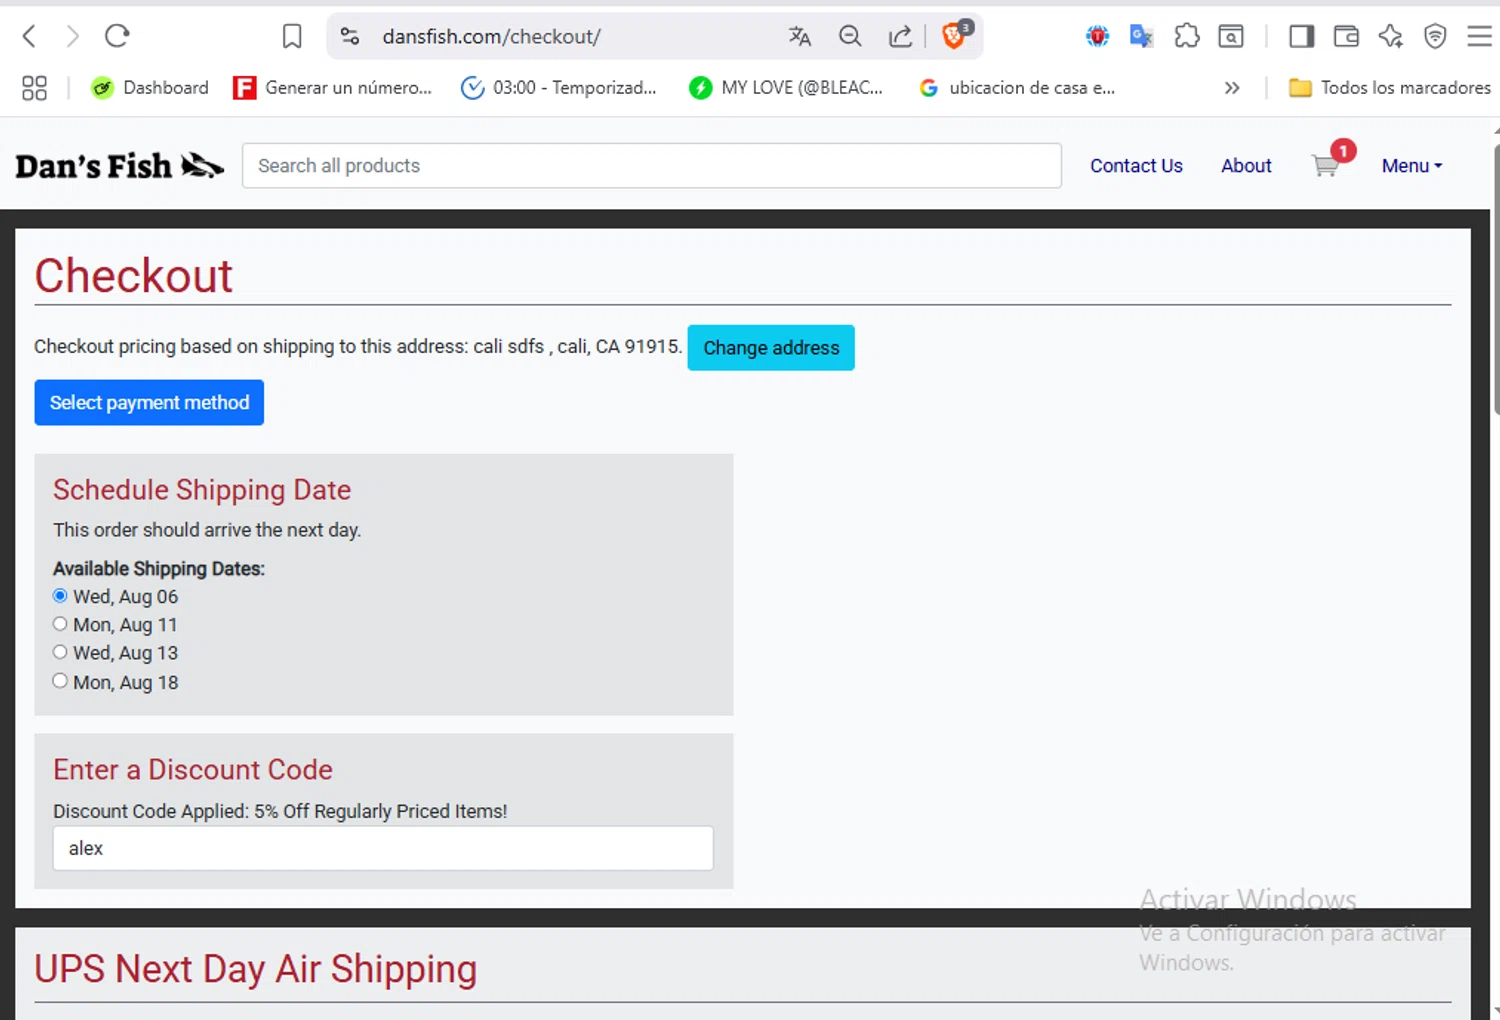Open site settings icon in address bar
The height and width of the screenshot is (1020, 1500).
tap(350, 37)
